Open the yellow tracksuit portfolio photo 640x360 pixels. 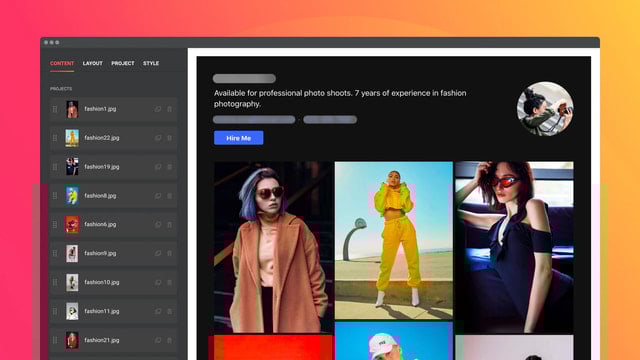point(394,240)
